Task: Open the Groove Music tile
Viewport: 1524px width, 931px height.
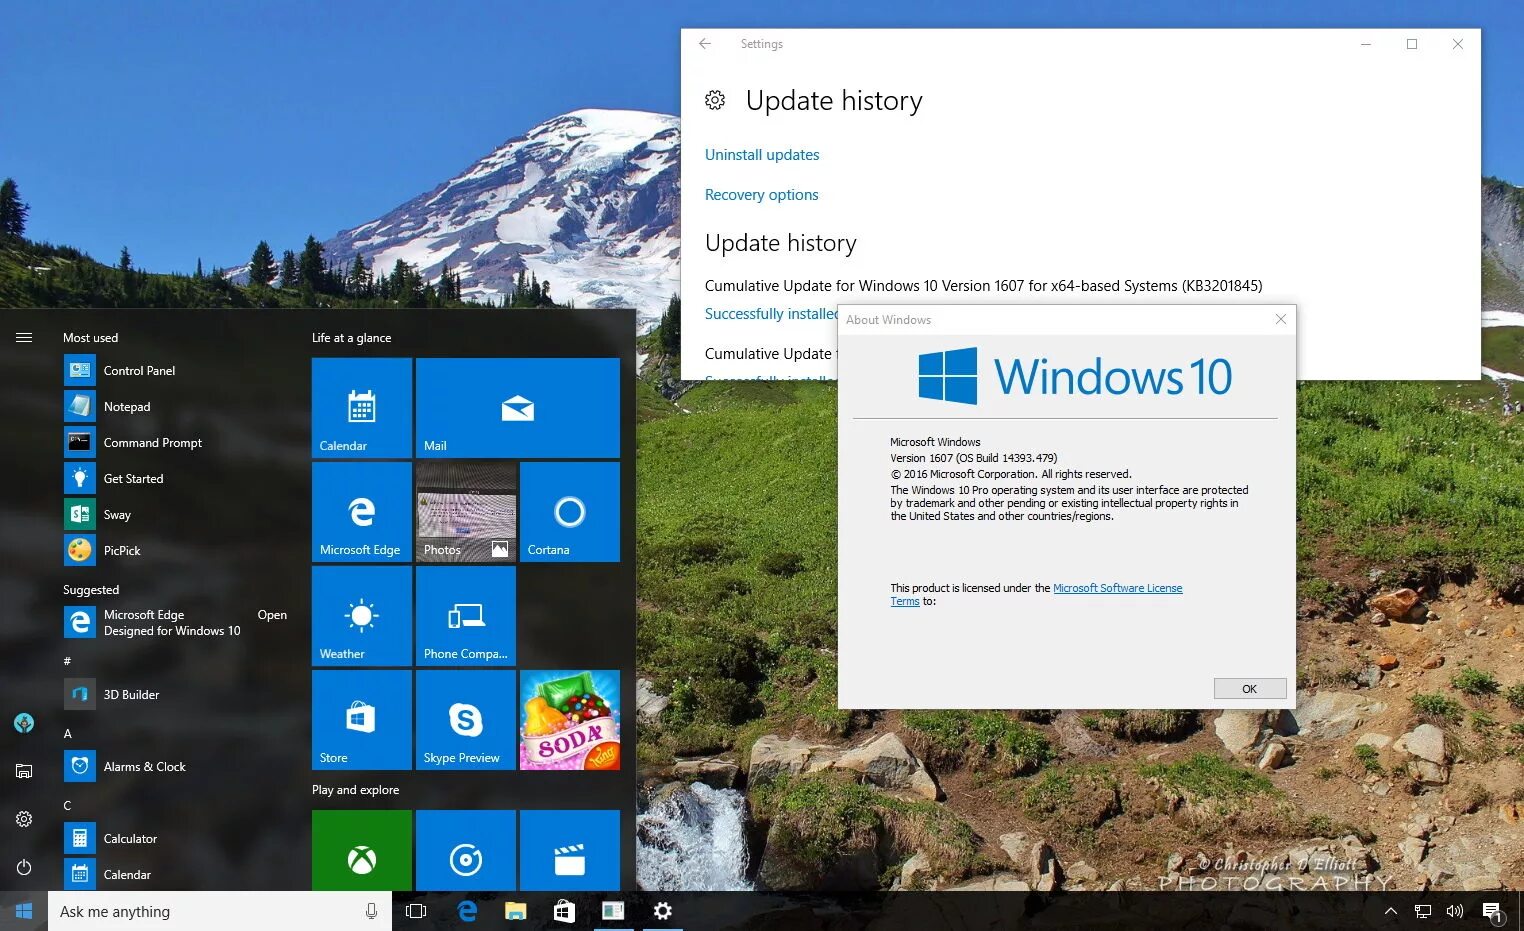Action: [466, 851]
